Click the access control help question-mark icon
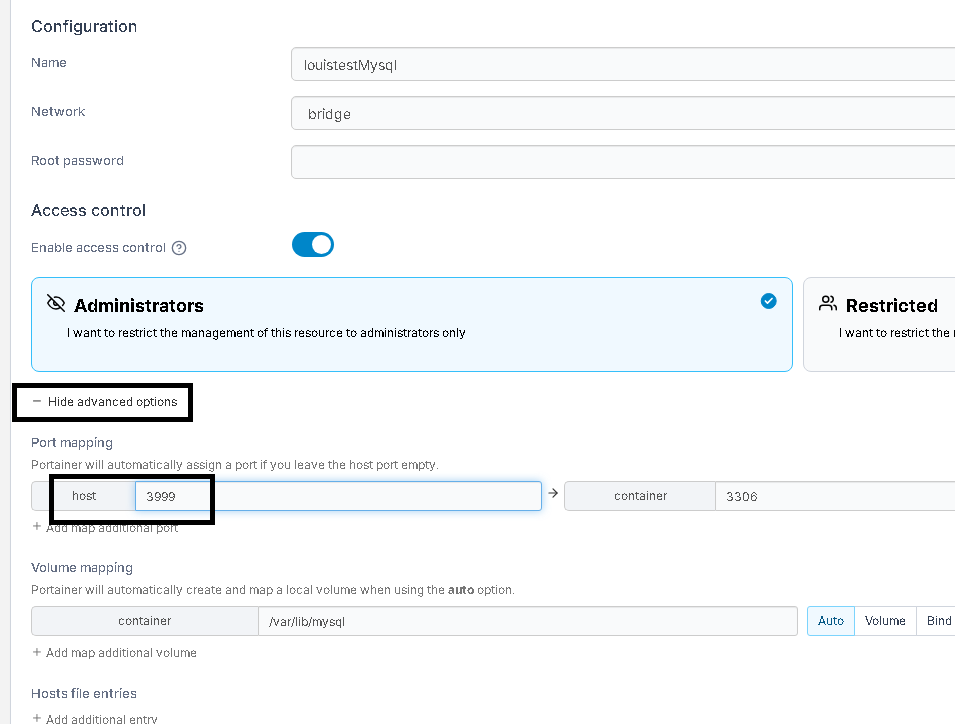The image size is (955, 724). 179,248
